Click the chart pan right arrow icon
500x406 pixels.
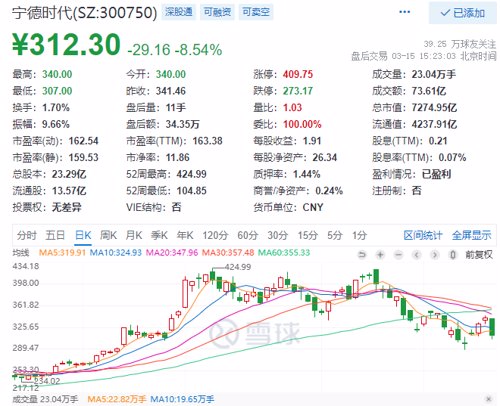pos(434,255)
